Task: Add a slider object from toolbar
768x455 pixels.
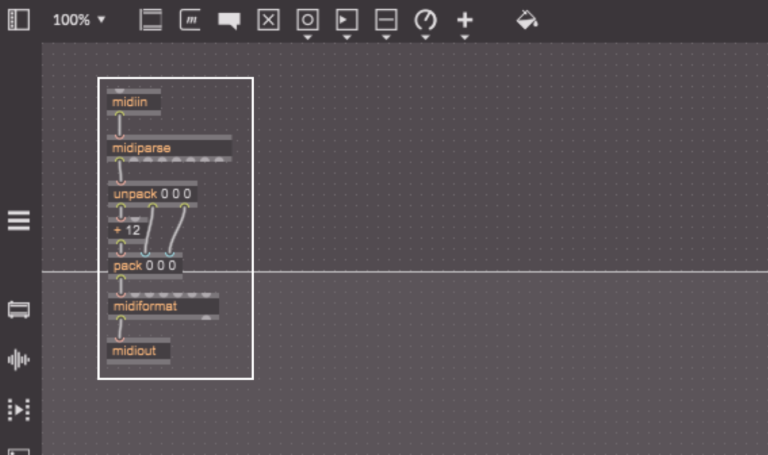Action: coord(386,20)
